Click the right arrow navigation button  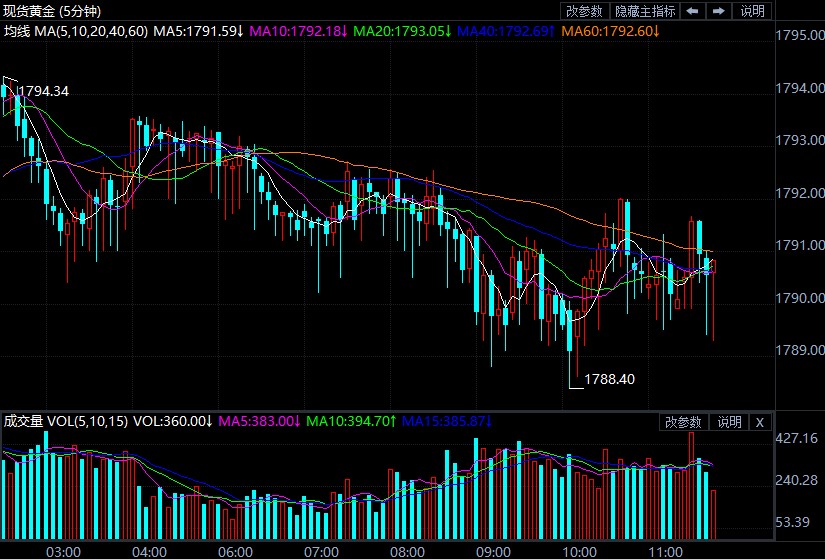tap(718, 11)
